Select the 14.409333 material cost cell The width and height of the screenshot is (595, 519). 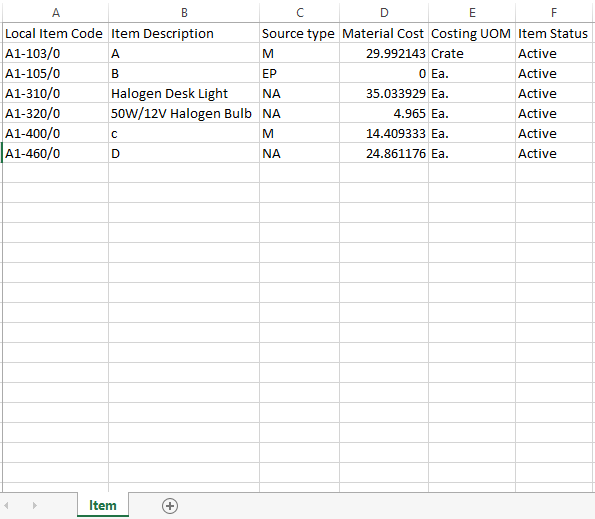tap(384, 133)
